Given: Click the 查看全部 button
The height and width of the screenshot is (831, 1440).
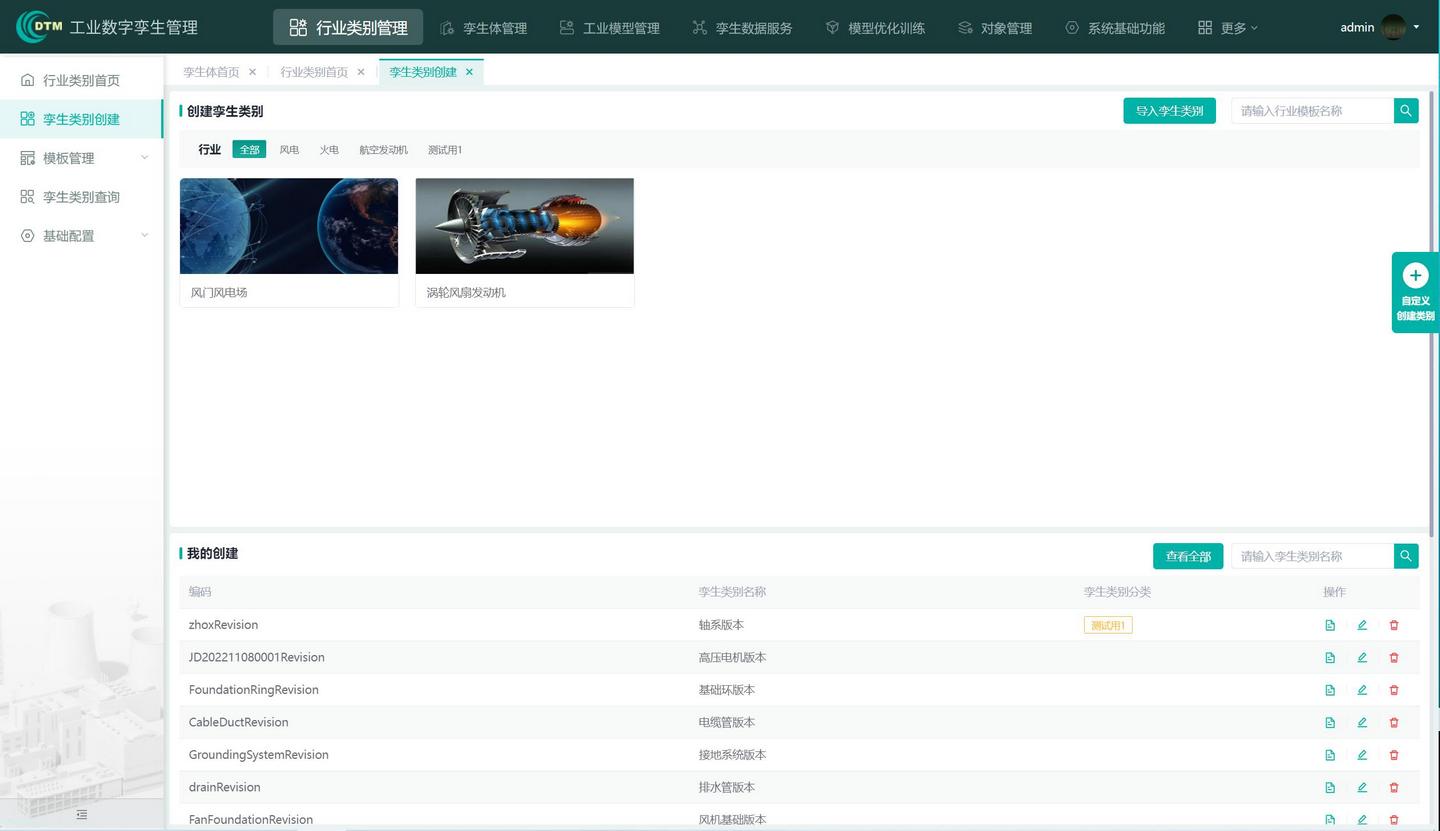Looking at the screenshot, I should click(x=1188, y=556).
